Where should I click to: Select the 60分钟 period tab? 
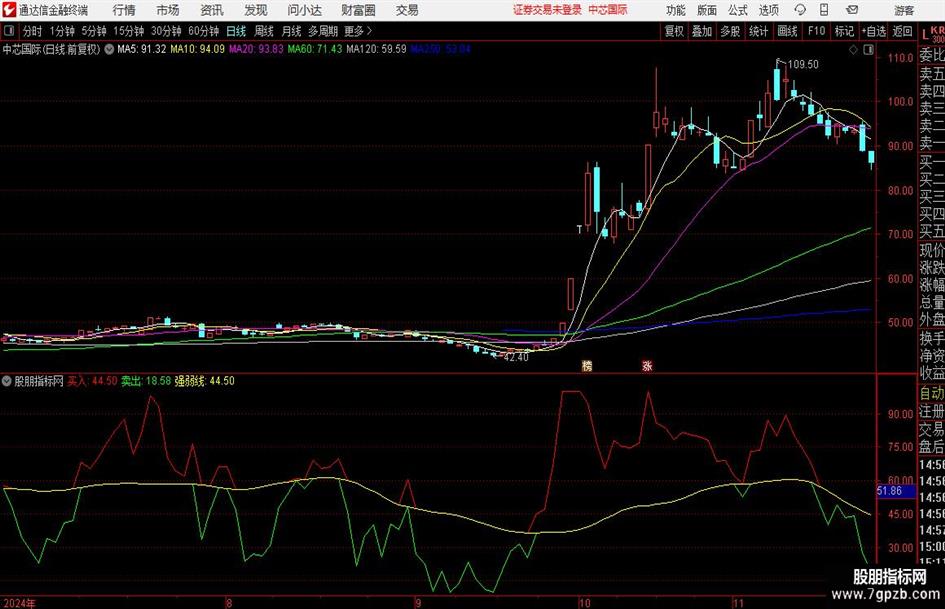coord(204,31)
